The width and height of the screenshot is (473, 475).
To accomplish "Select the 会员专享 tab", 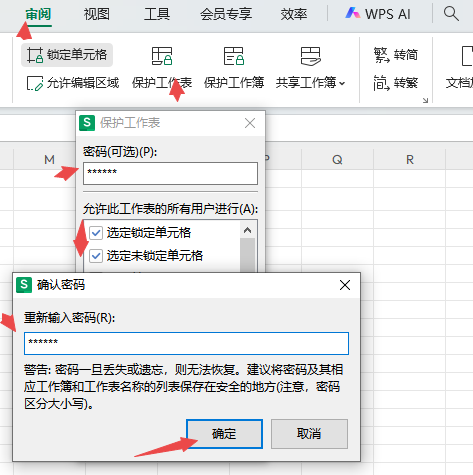I will pyautogui.click(x=226, y=14).
